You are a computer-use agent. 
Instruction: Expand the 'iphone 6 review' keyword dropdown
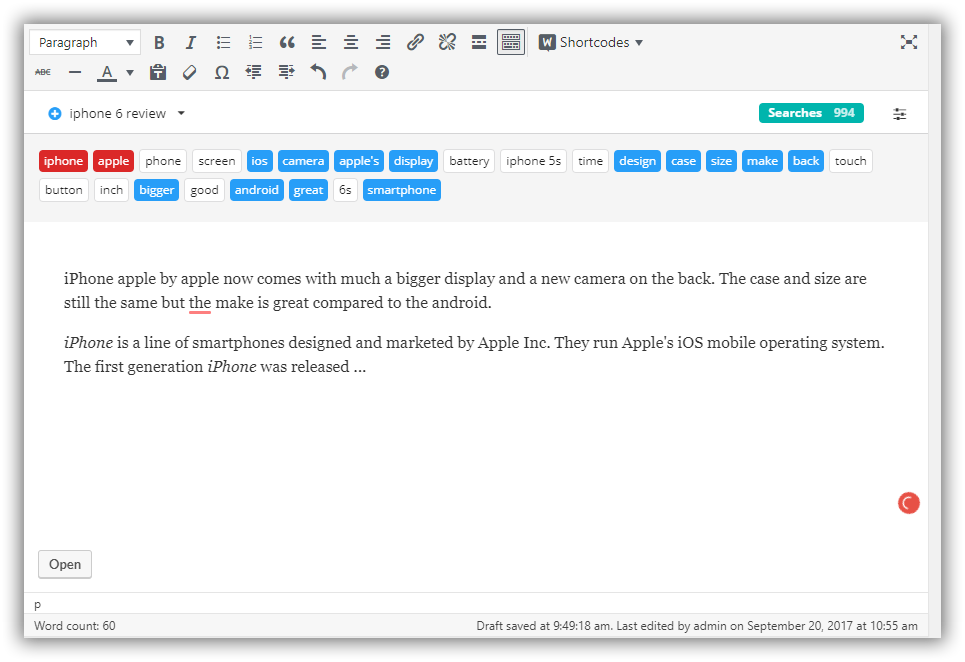[182, 113]
